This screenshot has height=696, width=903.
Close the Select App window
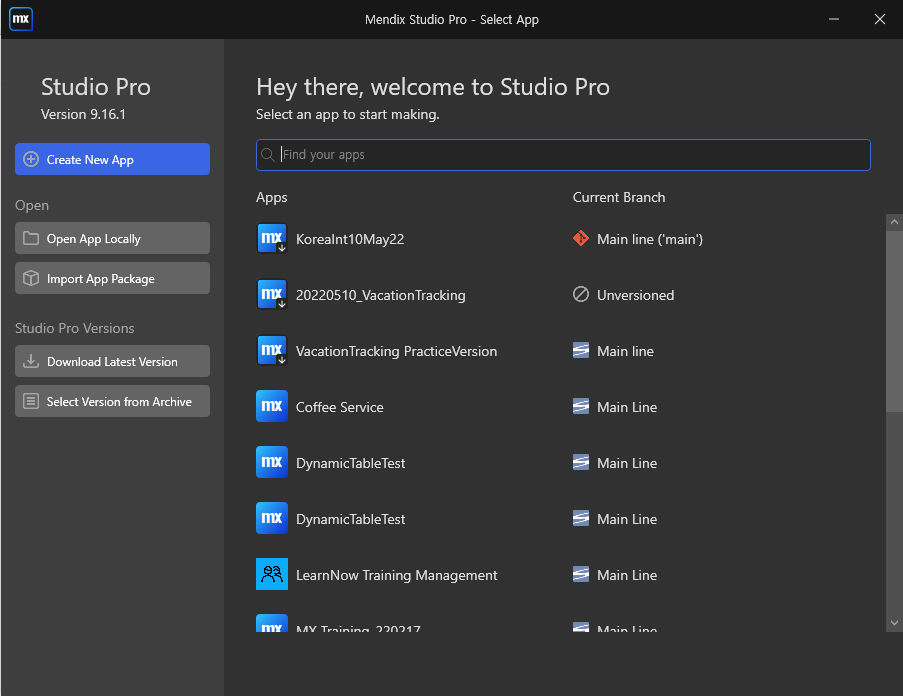click(879, 19)
